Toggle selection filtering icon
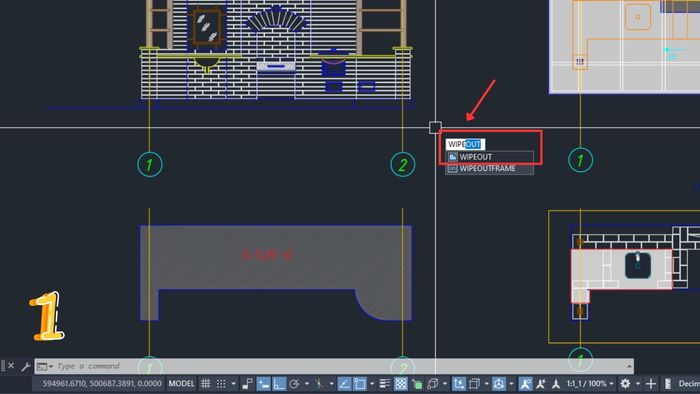The image size is (700, 394). coord(475,384)
